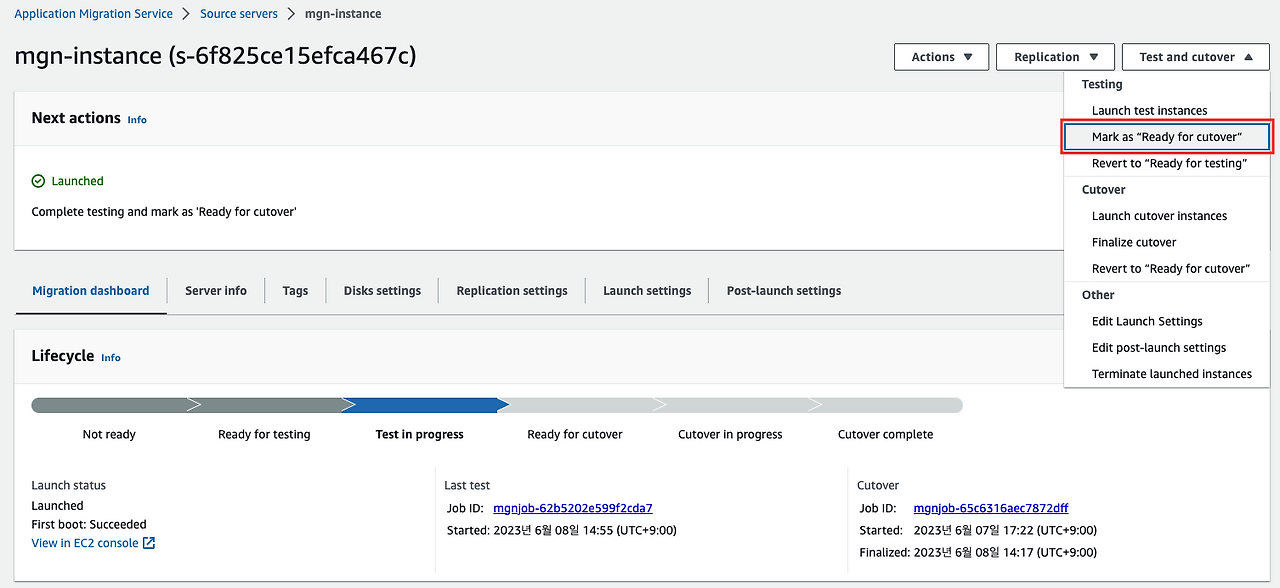Image resolution: width=1280 pixels, height=588 pixels.
Task: Click the Cutover complete lifecycle segment
Action: click(x=886, y=405)
